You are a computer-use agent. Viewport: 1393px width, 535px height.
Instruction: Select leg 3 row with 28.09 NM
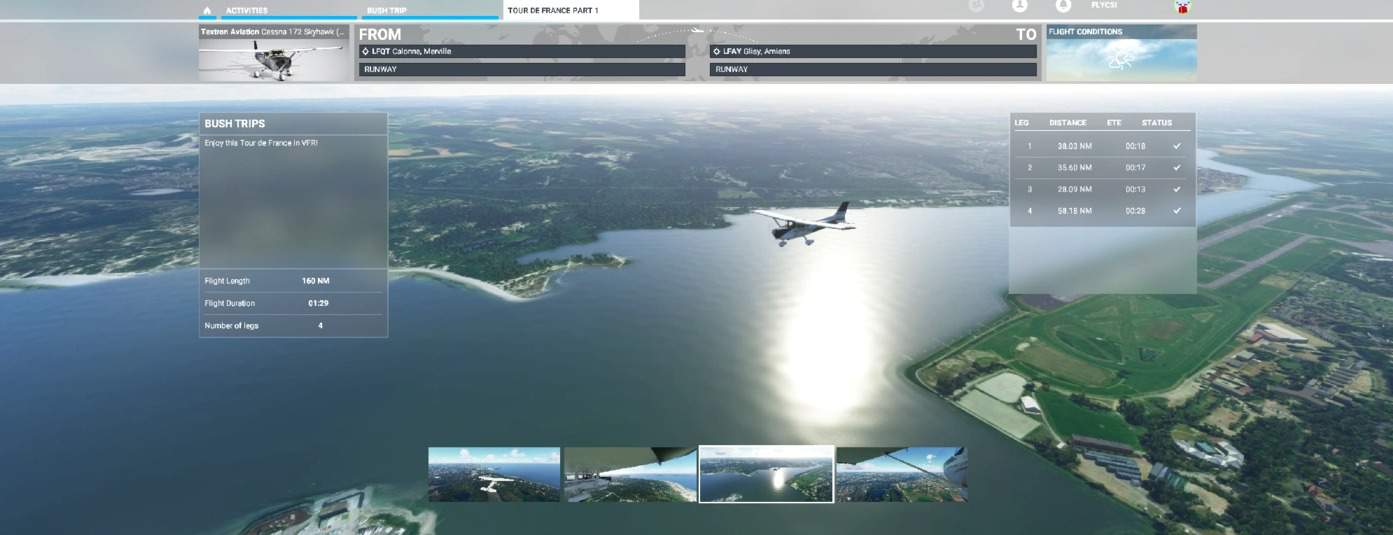point(1102,189)
